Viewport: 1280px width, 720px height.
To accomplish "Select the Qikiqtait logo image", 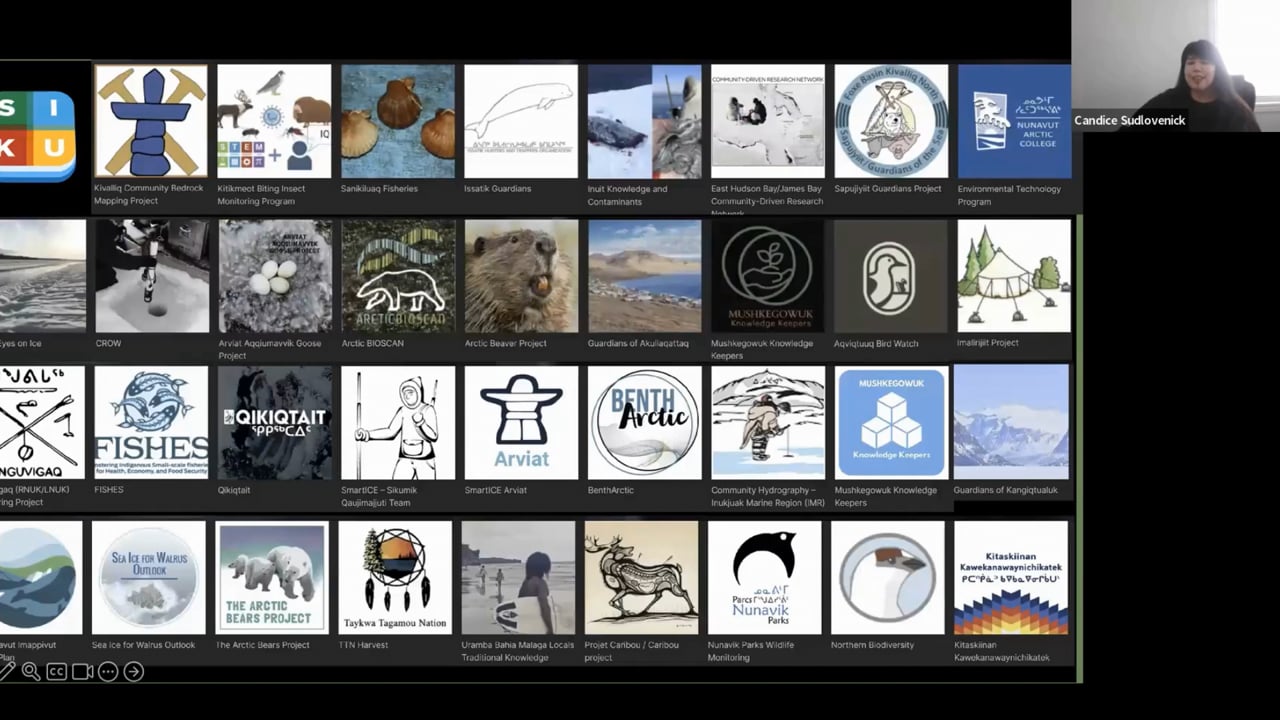I will coord(275,422).
